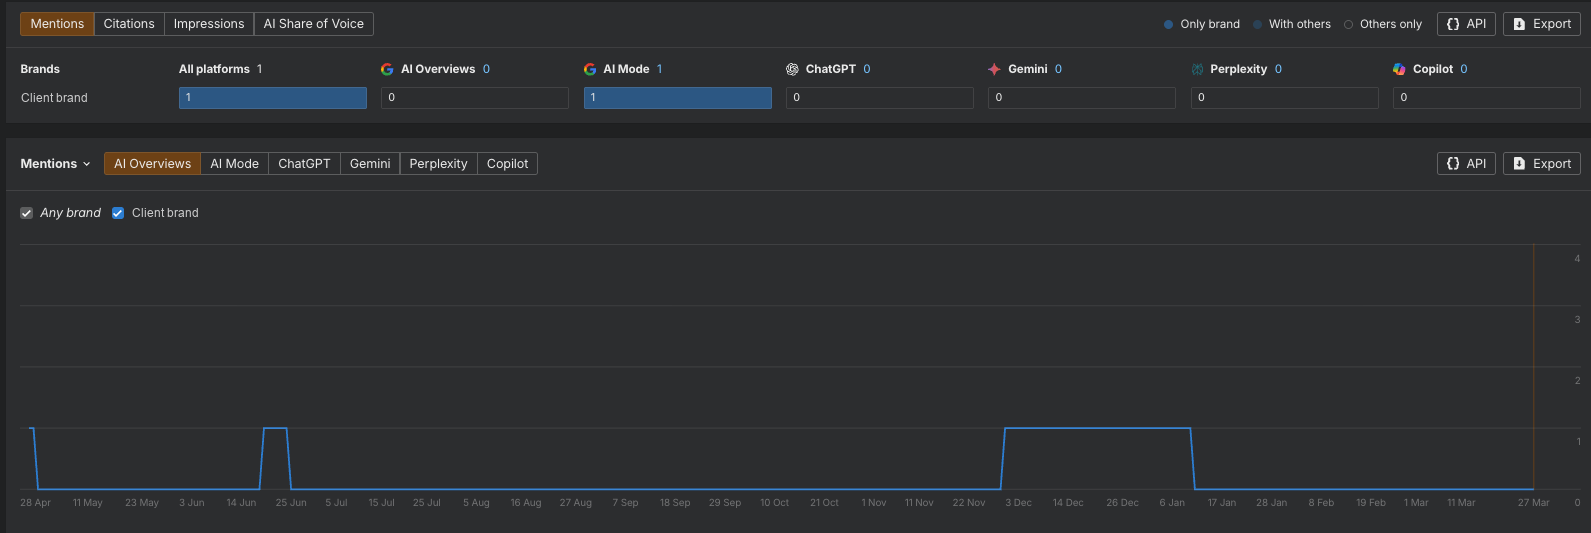Viewport: 1591px width, 533px height.
Task: Open the API button in top panel
Action: click(1466, 24)
